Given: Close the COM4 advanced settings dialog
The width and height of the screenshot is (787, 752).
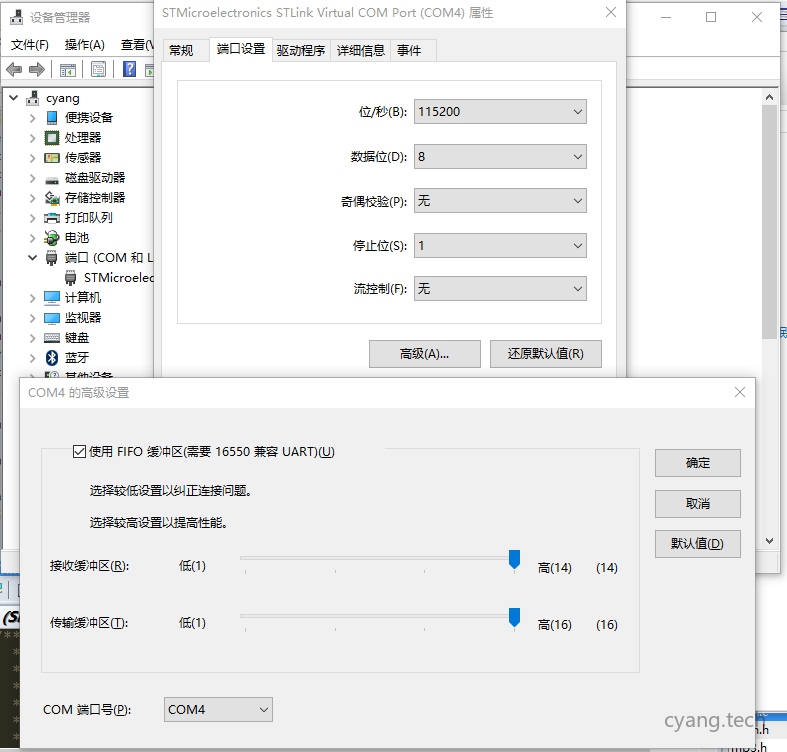Looking at the screenshot, I should [x=740, y=392].
